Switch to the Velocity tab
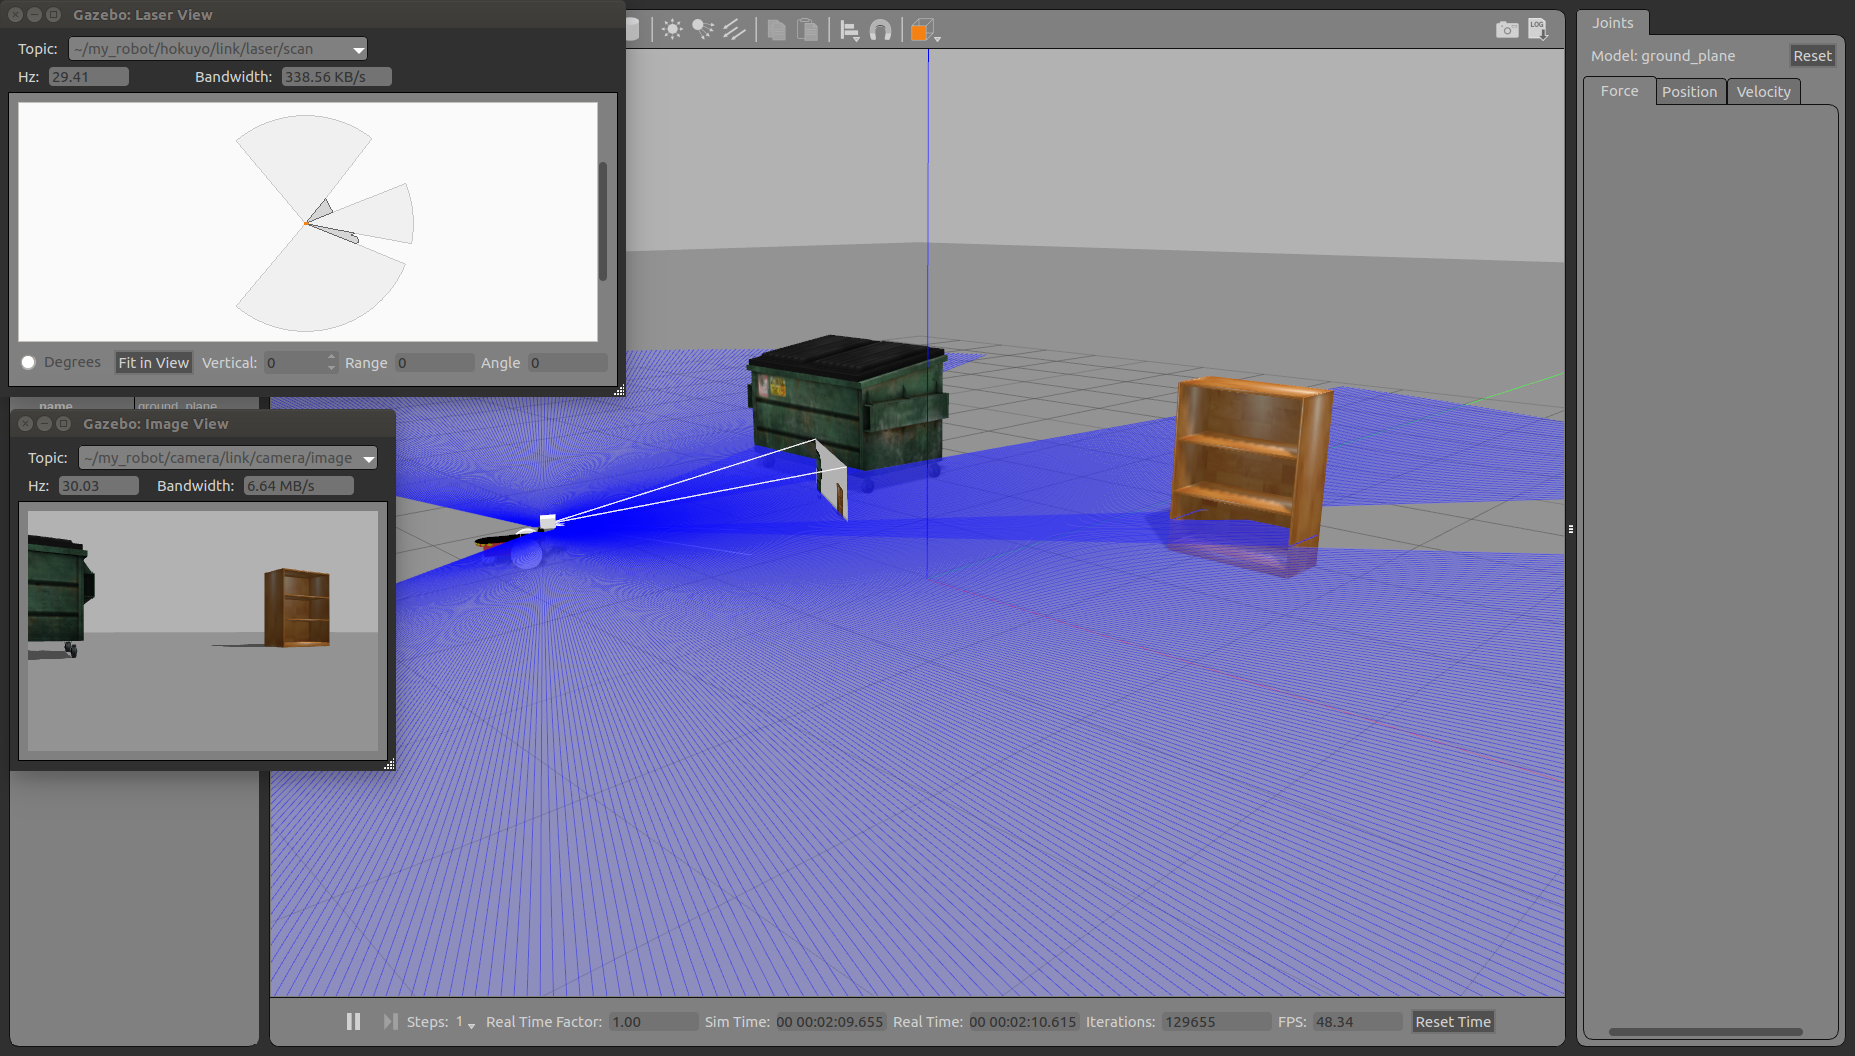 1763,91
